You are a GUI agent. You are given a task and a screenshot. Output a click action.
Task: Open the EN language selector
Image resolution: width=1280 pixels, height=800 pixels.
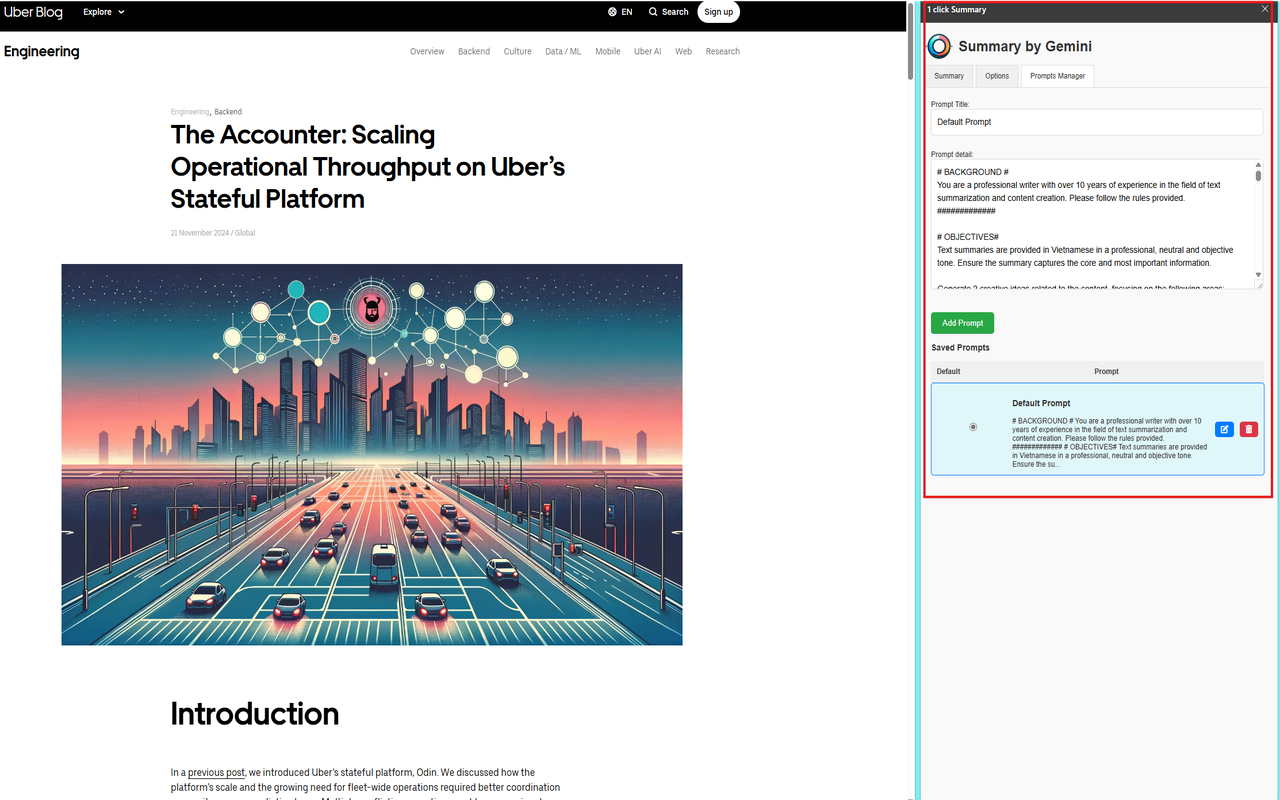click(x=620, y=12)
